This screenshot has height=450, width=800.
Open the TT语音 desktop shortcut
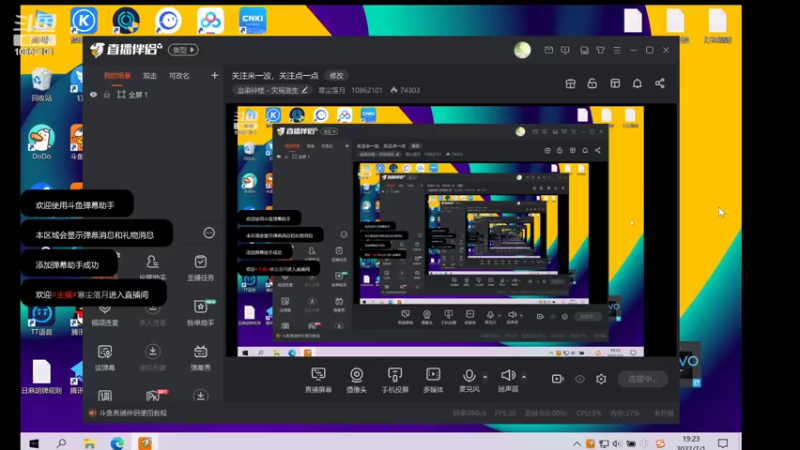pyautogui.click(x=41, y=320)
